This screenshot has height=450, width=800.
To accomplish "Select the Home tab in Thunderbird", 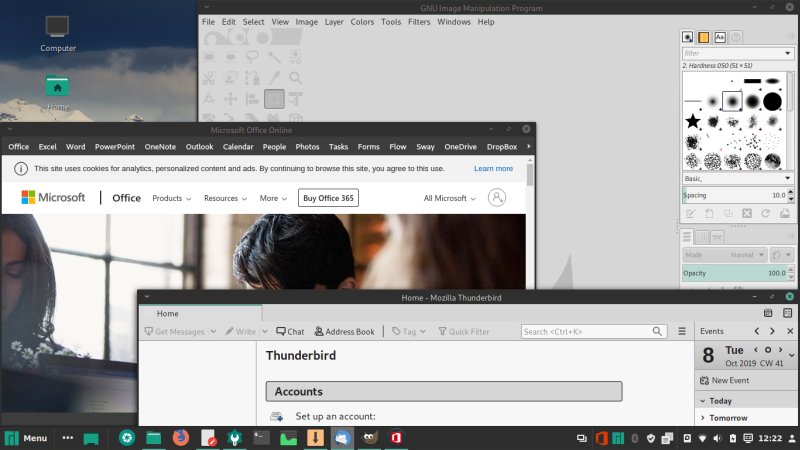I will 201,313.
